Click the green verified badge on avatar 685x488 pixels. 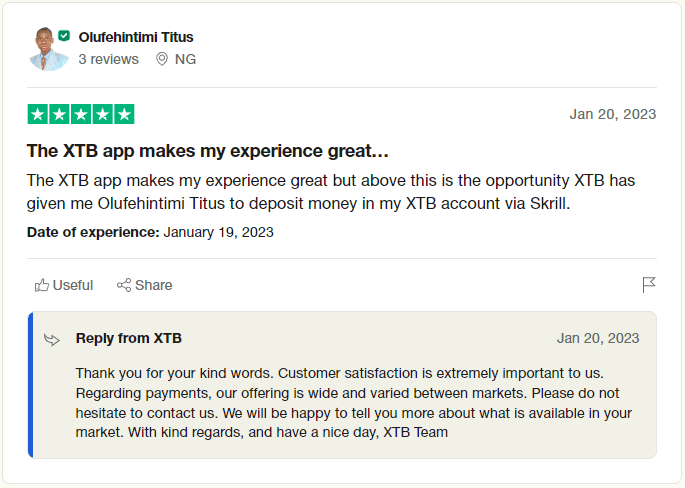point(64,35)
